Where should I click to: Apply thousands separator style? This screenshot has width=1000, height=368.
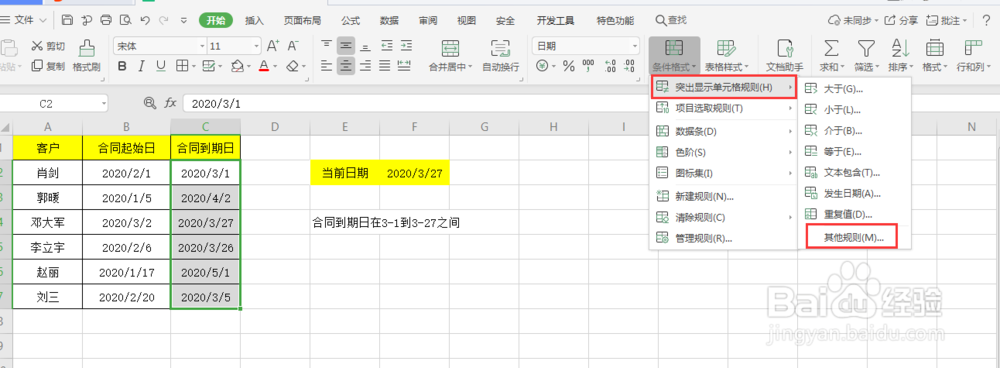[588, 66]
